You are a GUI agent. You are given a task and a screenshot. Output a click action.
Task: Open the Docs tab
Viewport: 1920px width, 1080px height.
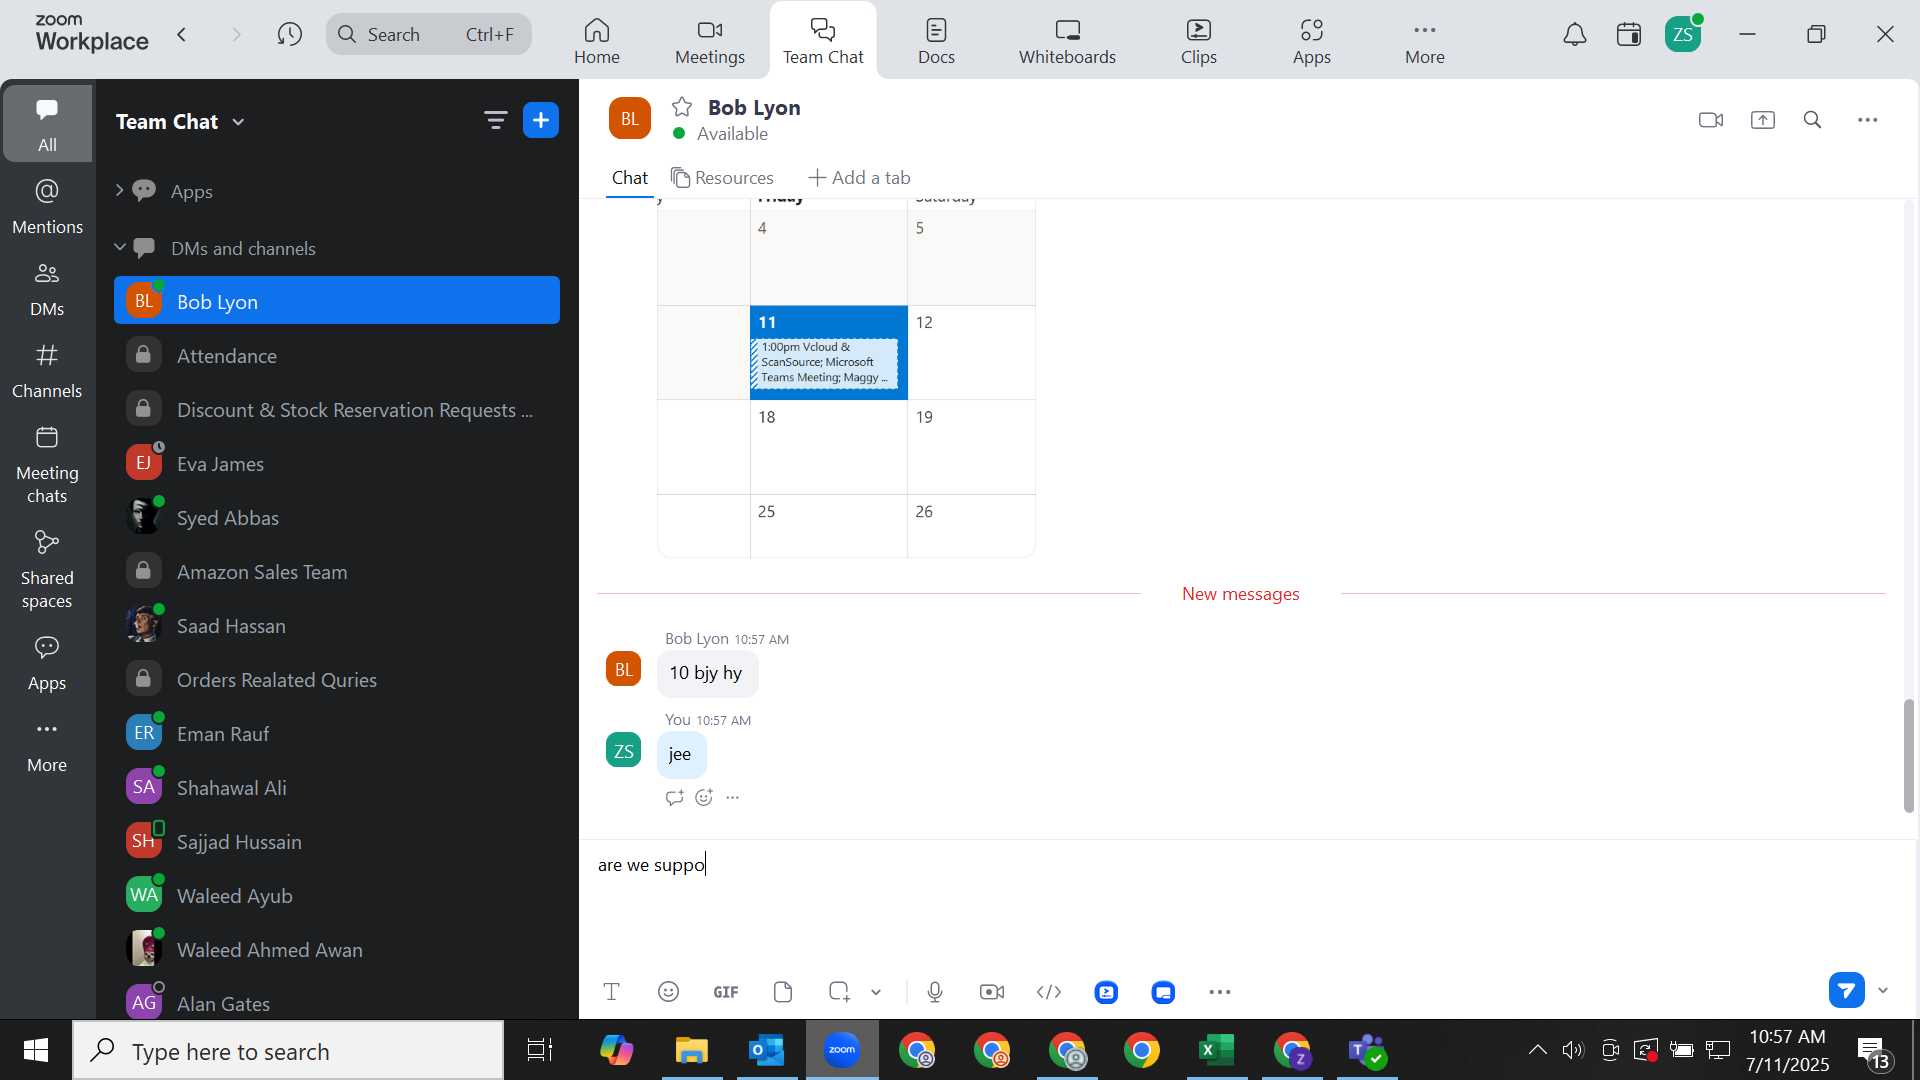937,41
